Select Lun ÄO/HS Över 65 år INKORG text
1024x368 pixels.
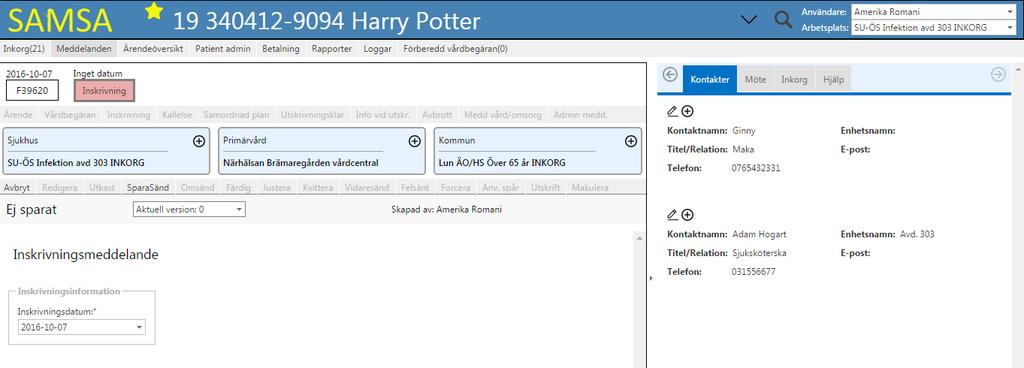[502, 162]
